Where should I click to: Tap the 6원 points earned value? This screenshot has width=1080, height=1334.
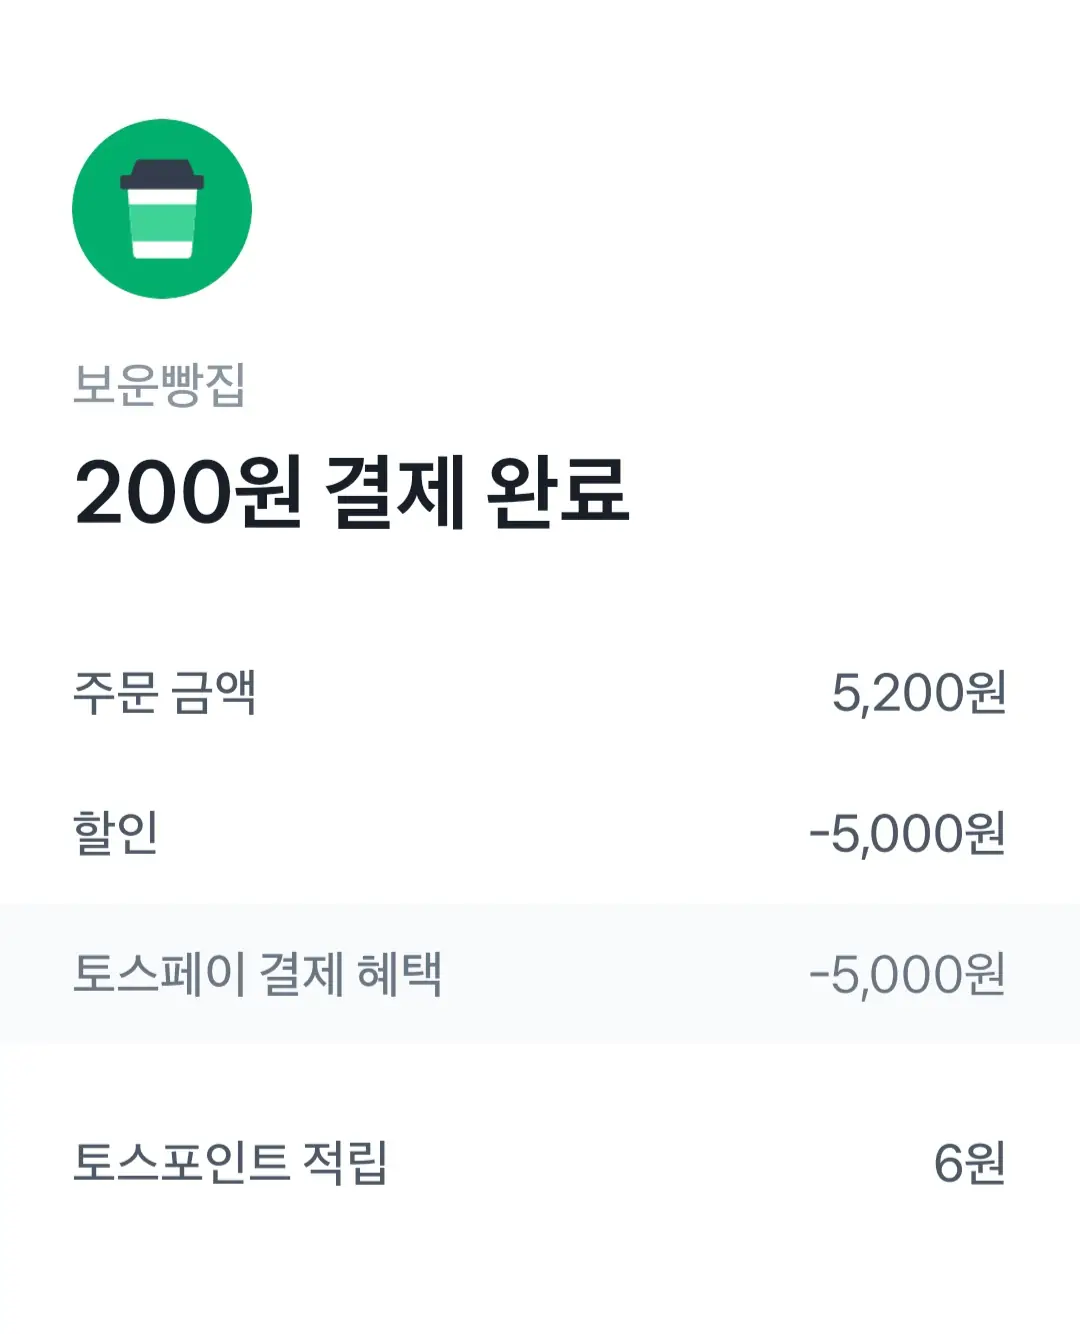coord(968,1163)
